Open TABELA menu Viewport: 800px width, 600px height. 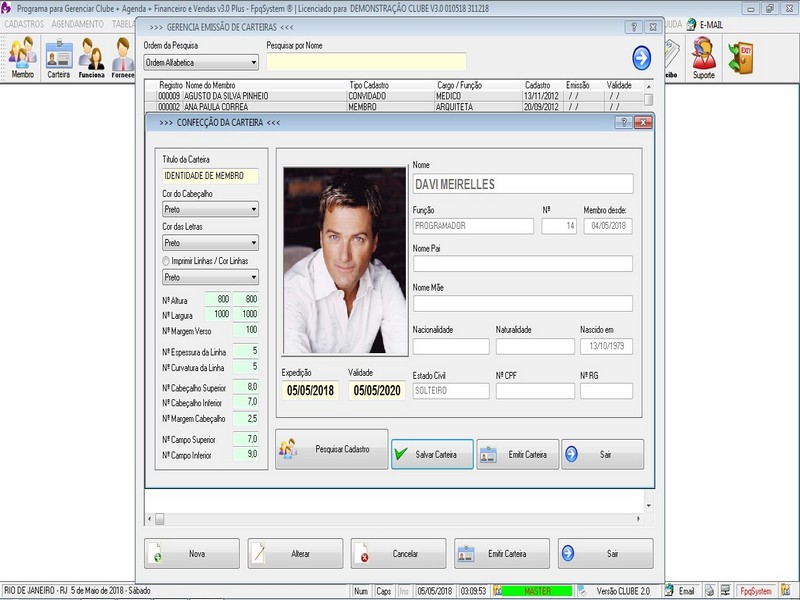[123, 24]
